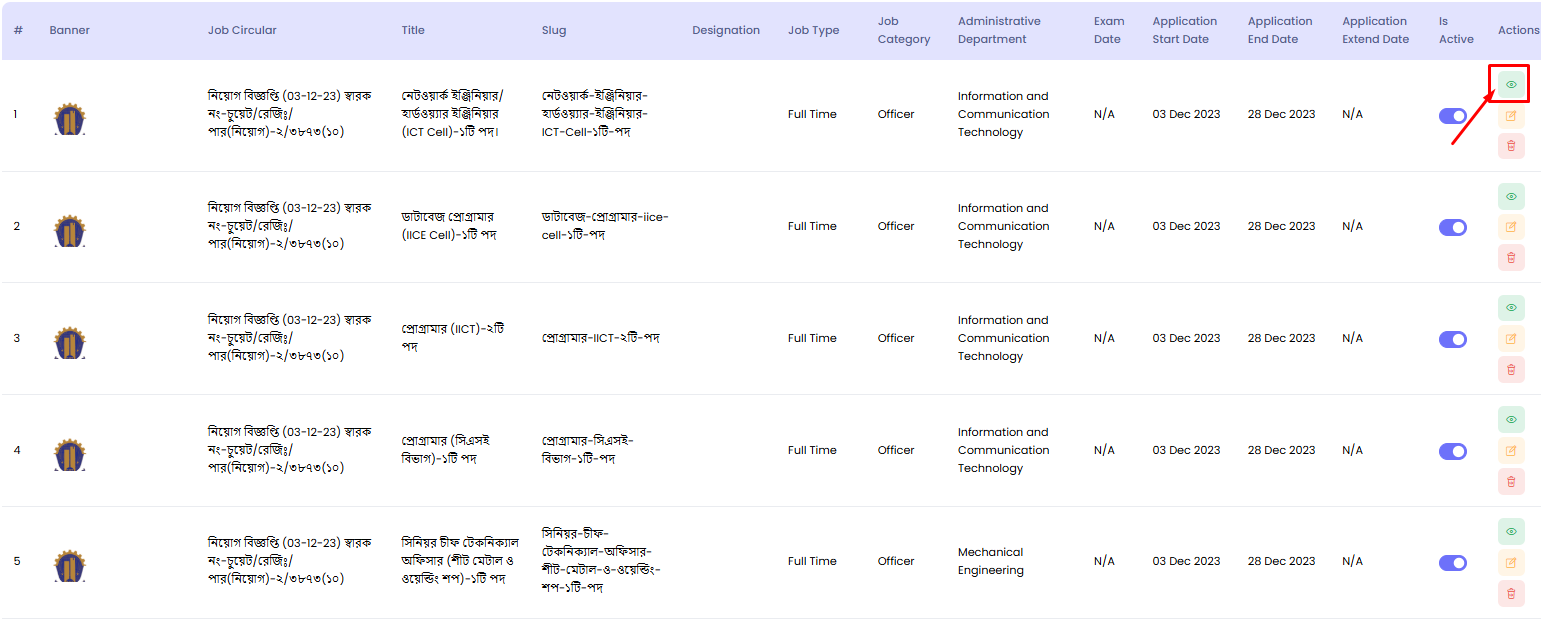Delete row 2 using the trash icon
Image resolution: width=1541 pixels, height=619 pixels.
coord(1510,258)
